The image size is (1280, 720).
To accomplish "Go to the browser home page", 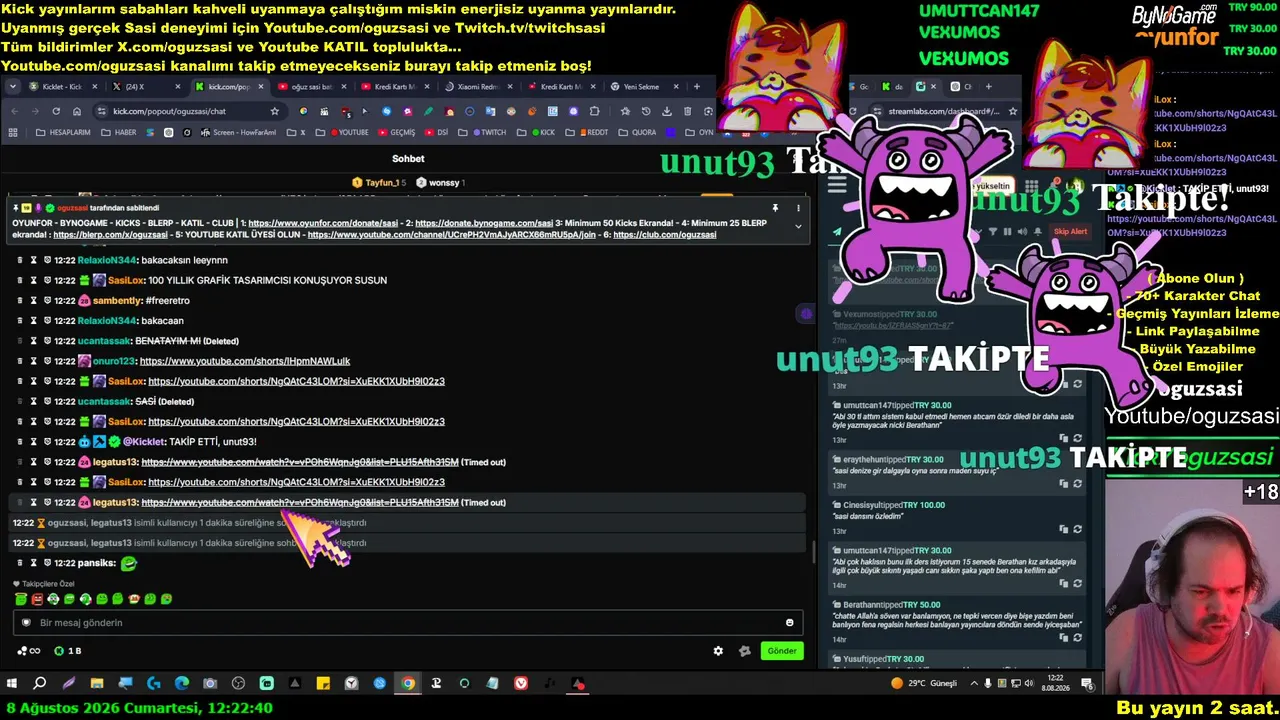I will pyautogui.click(x=77, y=111).
